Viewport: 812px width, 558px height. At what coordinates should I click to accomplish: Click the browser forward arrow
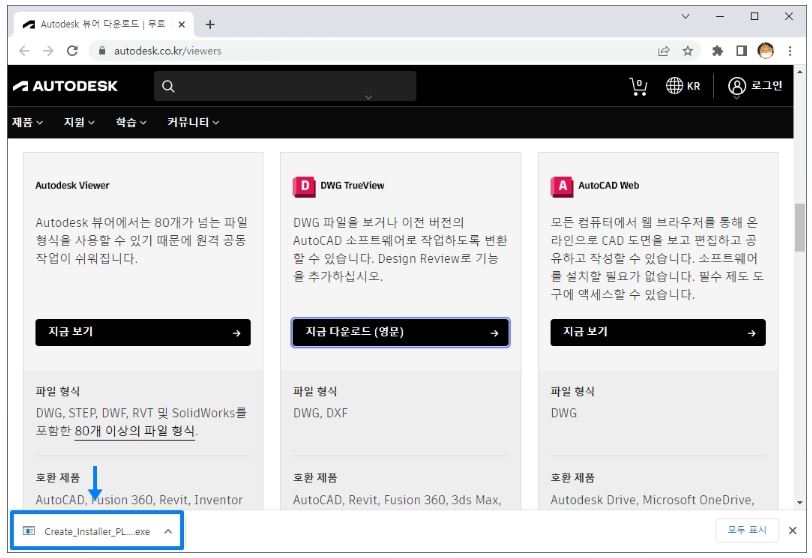pos(48,51)
